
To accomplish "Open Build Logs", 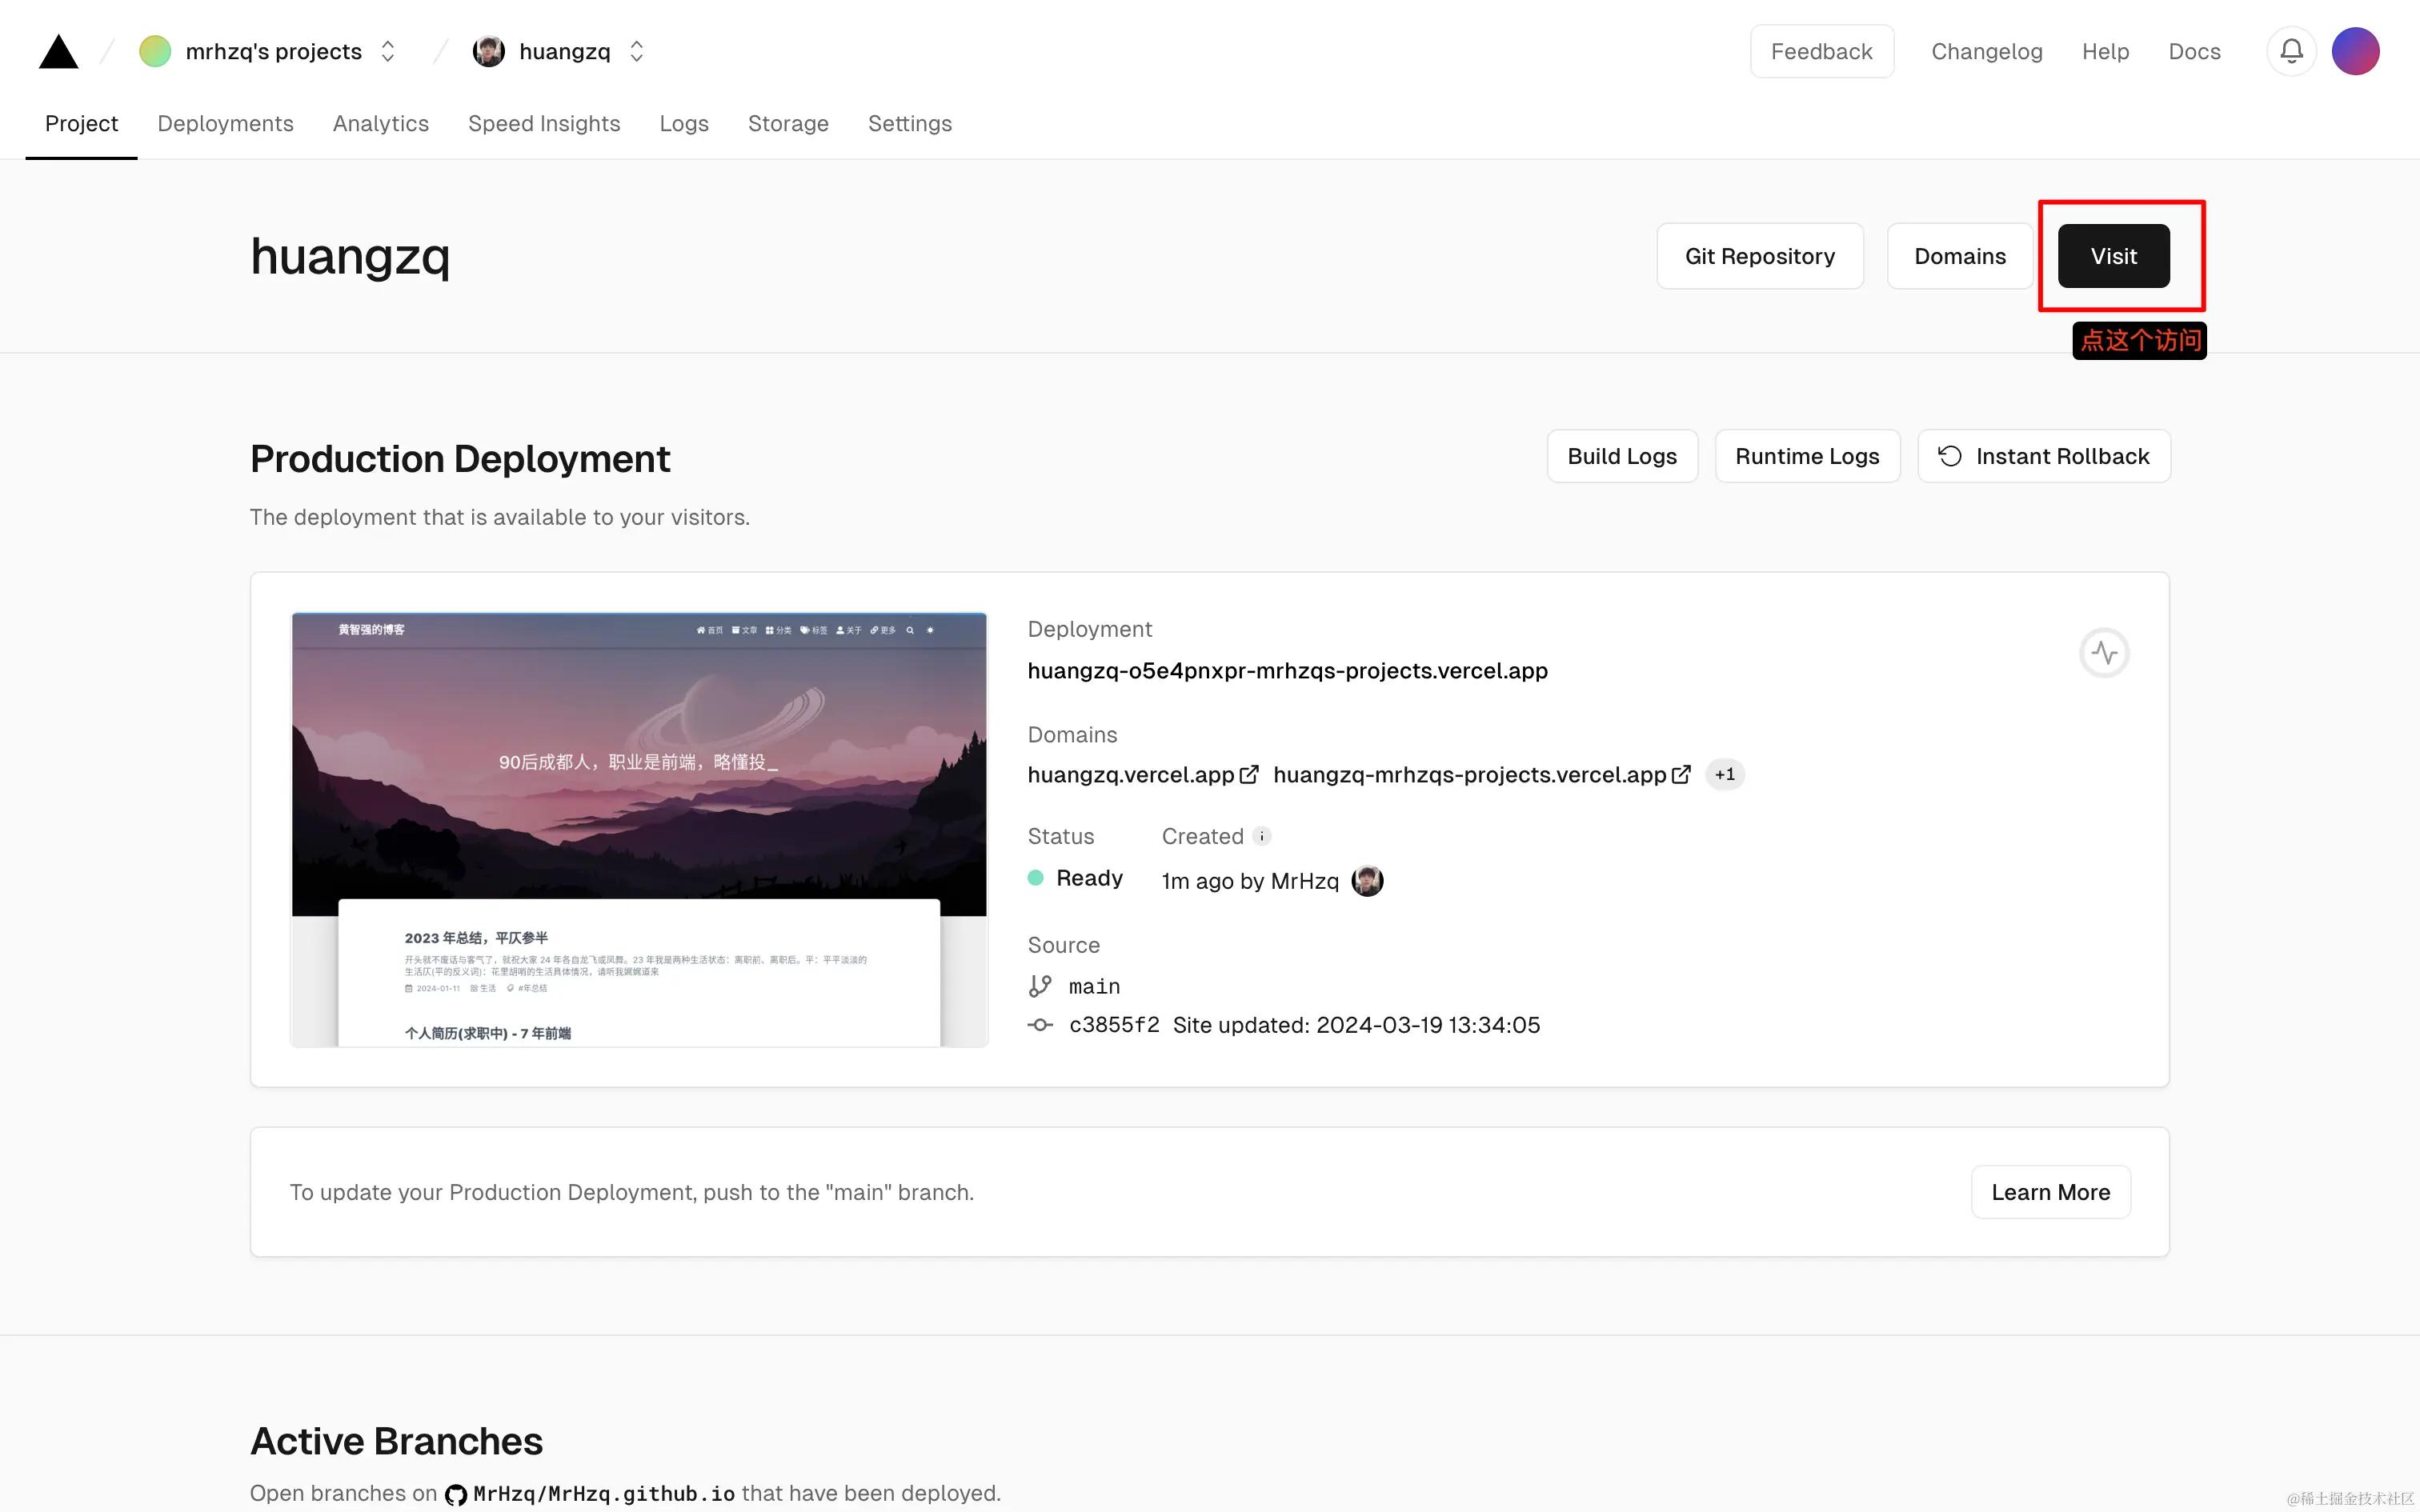I will (1622, 456).
